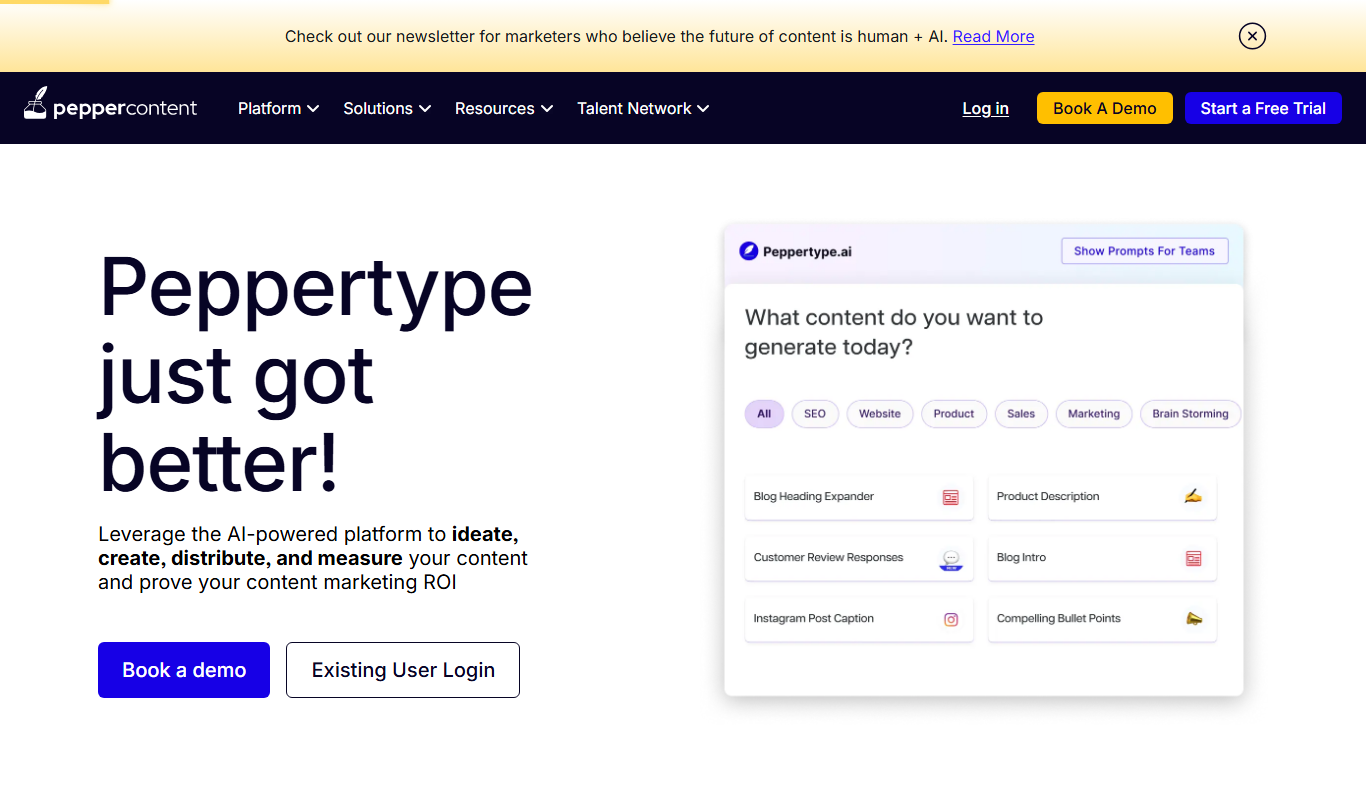Click the Customer Review Responses chat icon

coord(951,560)
